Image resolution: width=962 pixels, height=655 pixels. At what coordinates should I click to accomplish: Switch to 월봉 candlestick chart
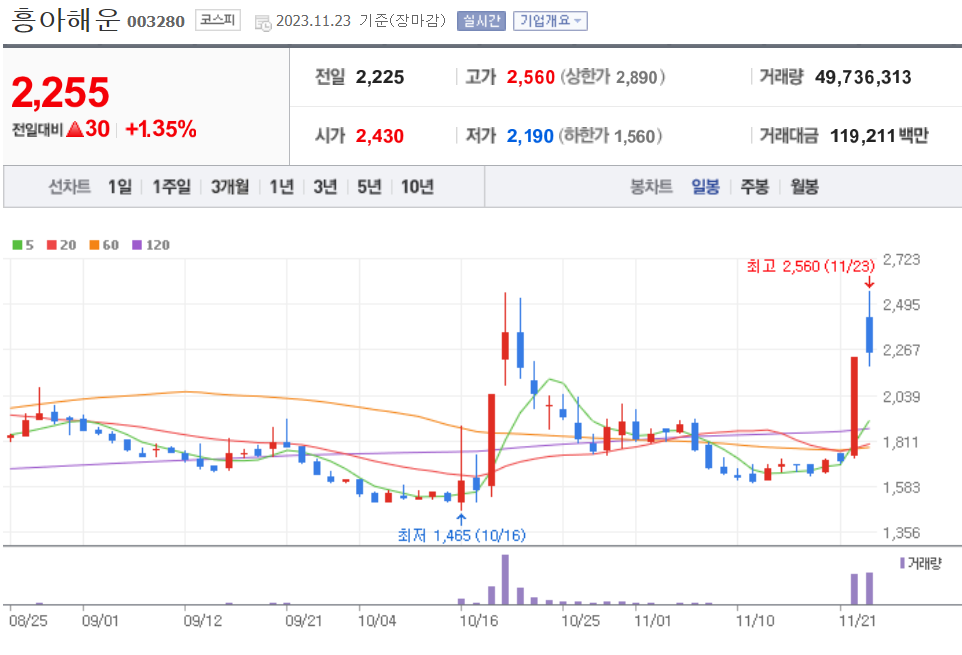[804, 186]
